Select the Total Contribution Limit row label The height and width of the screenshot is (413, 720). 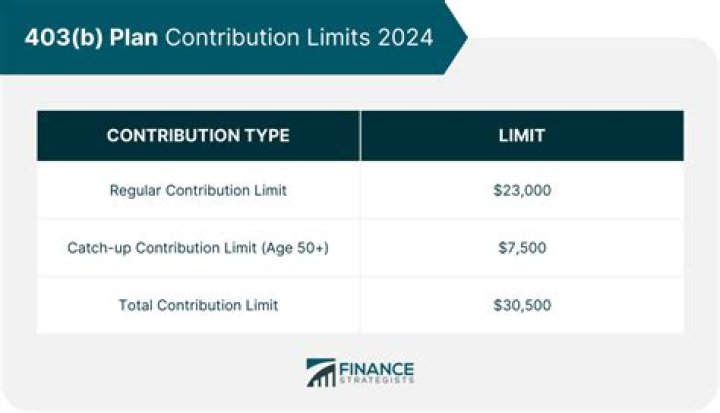tap(198, 304)
